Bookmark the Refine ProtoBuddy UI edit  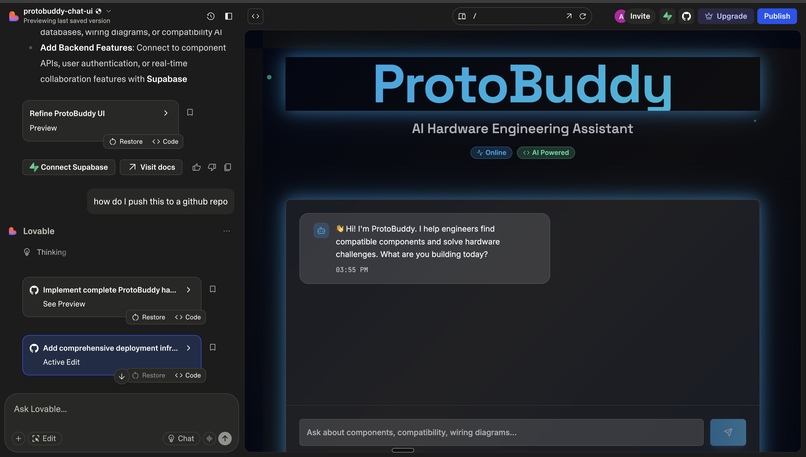point(190,113)
